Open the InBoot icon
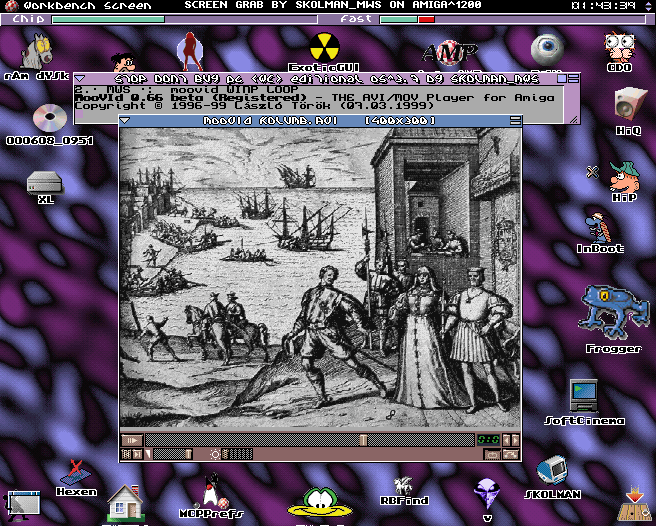656x526 pixels. [600, 233]
